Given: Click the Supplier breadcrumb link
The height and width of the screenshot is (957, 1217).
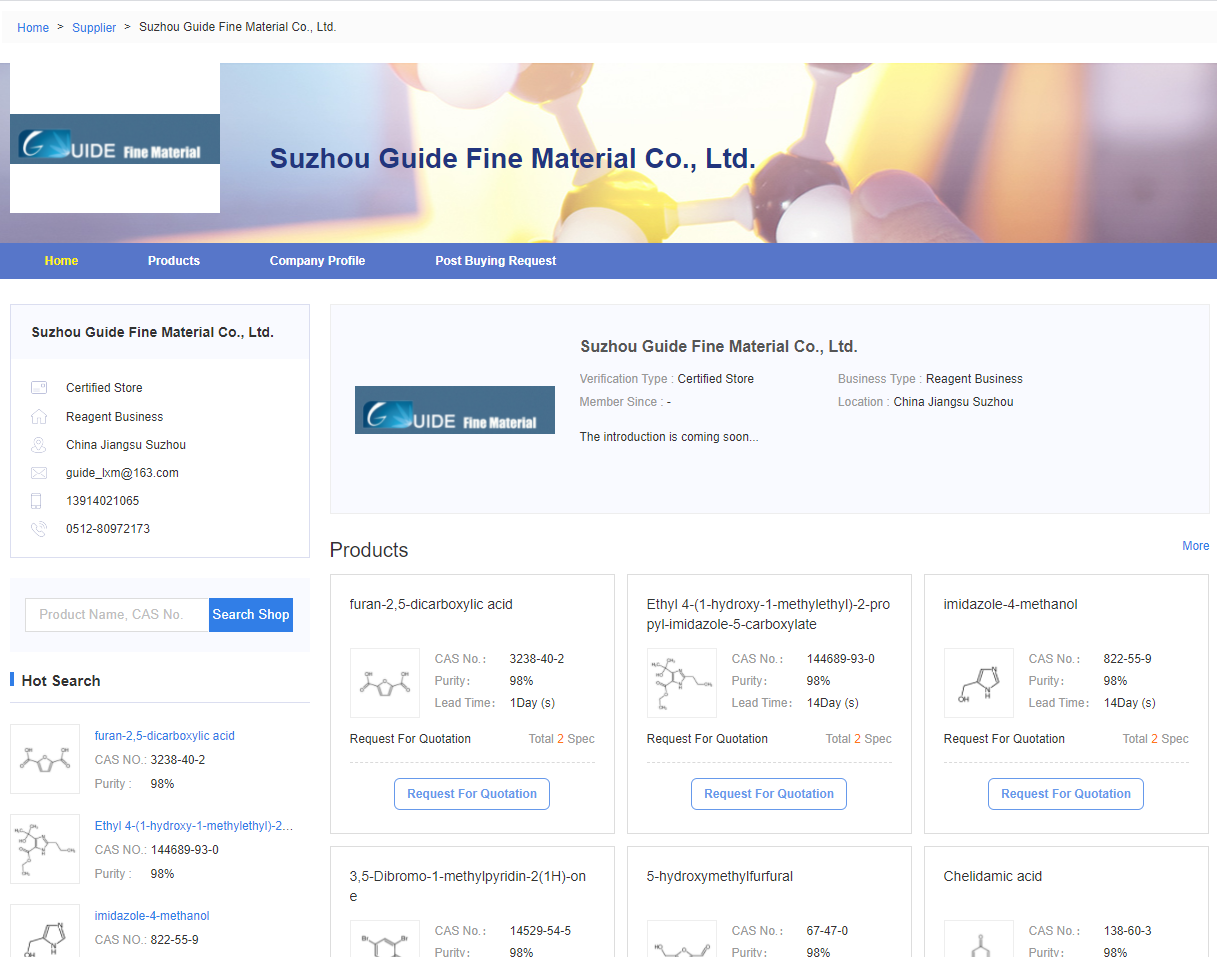Looking at the screenshot, I should [94, 27].
